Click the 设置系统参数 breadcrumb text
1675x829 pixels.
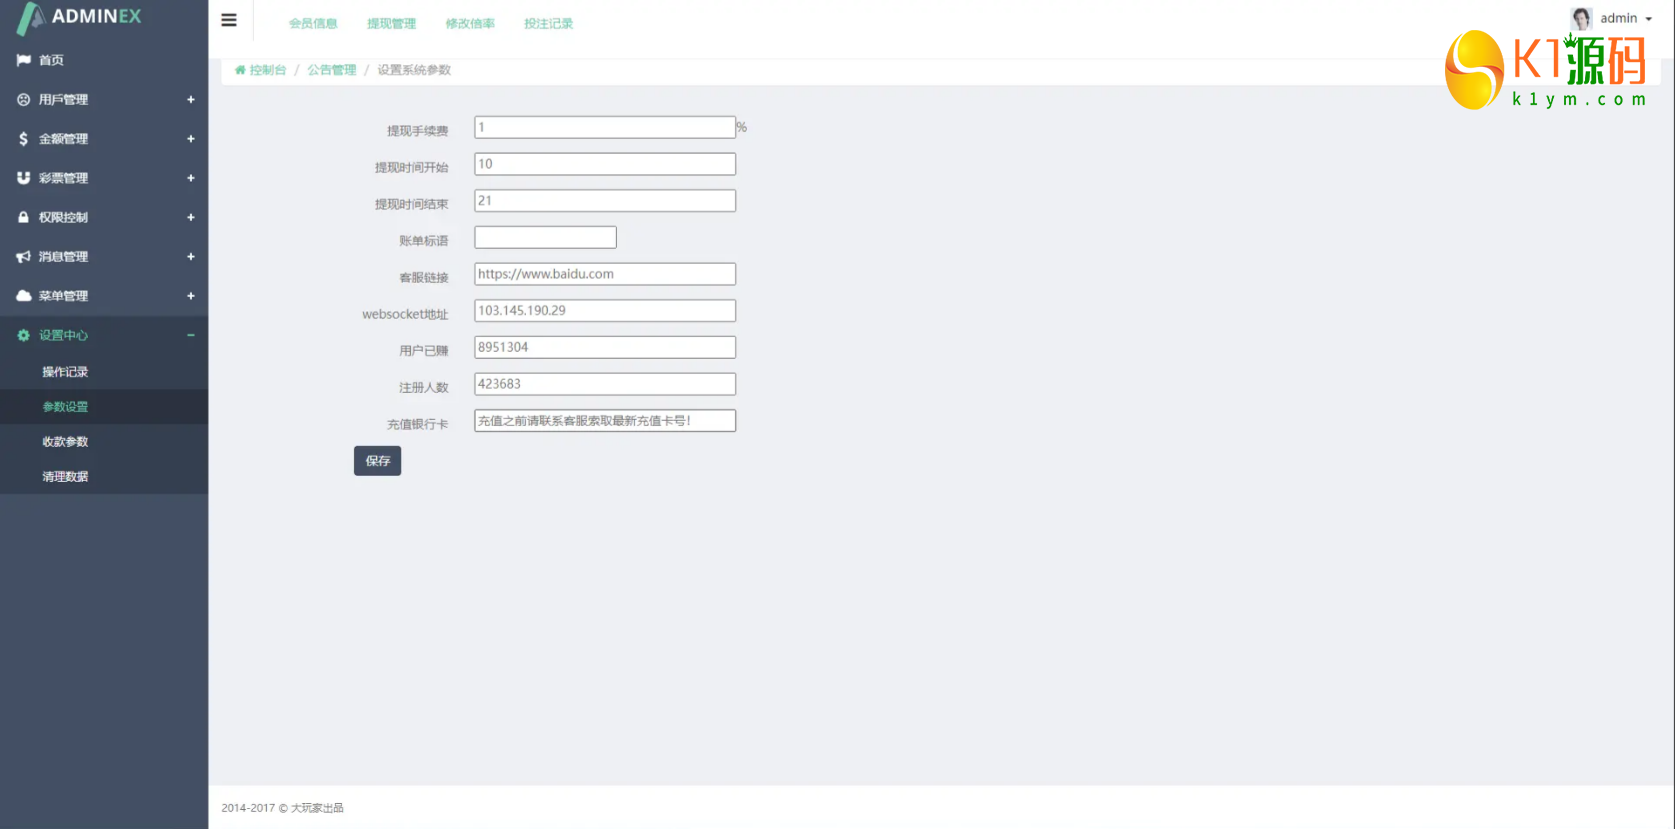(x=414, y=70)
